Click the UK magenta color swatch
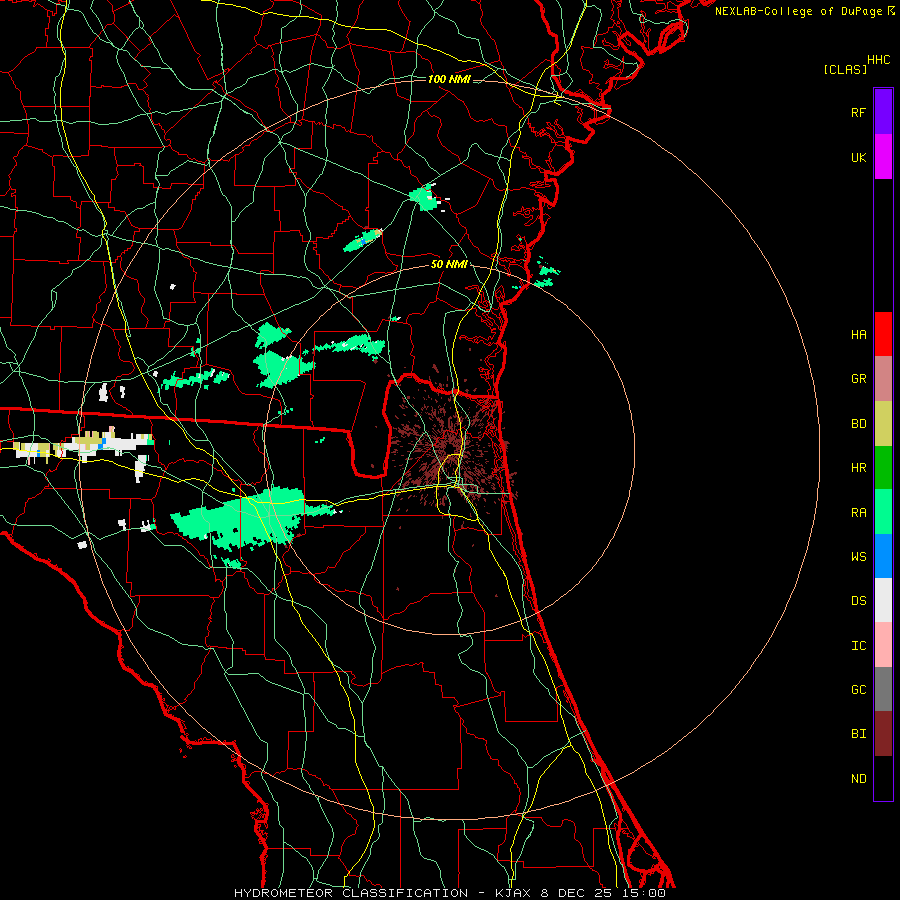The image size is (900, 900). click(883, 157)
